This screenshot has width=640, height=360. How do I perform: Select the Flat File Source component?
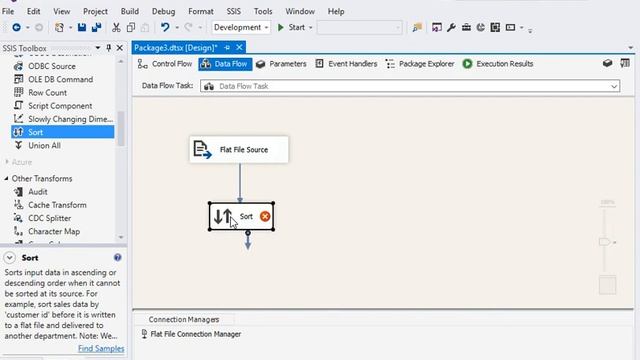click(x=239, y=150)
